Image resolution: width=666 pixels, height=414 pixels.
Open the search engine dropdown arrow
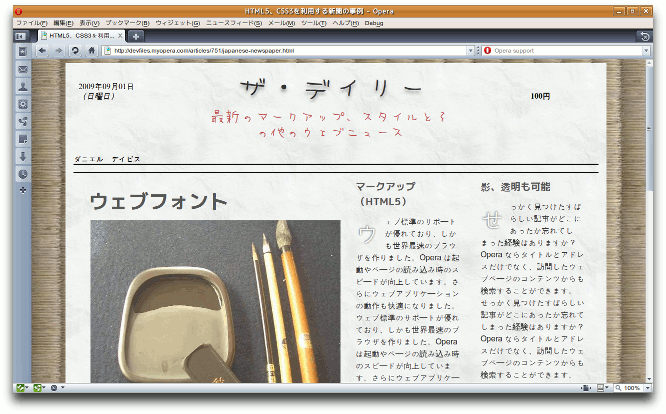point(646,51)
